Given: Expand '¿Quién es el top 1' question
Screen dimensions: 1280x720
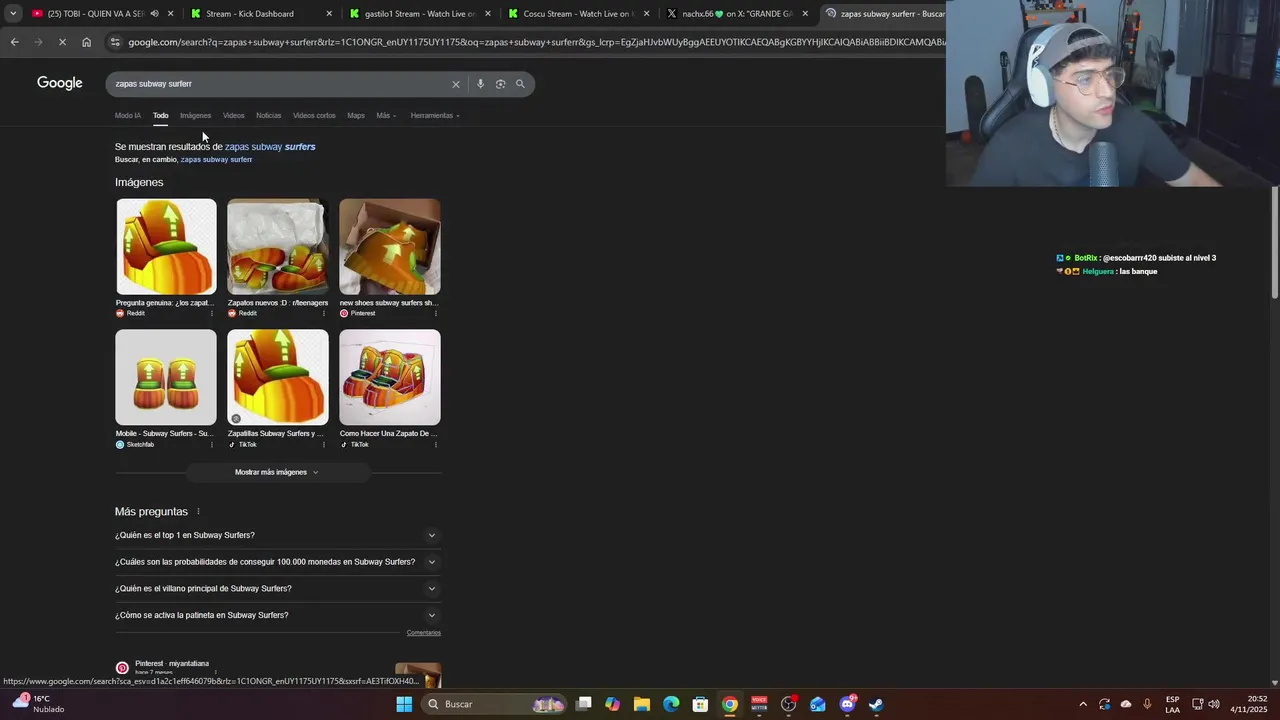Looking at the screenshot, I should pyautogui.click(x=277, y=535).
